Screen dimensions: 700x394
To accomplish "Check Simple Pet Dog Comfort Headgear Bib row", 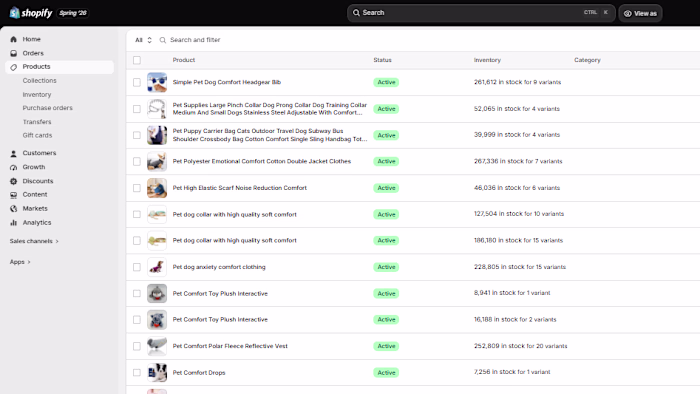I will pos(137,83).
